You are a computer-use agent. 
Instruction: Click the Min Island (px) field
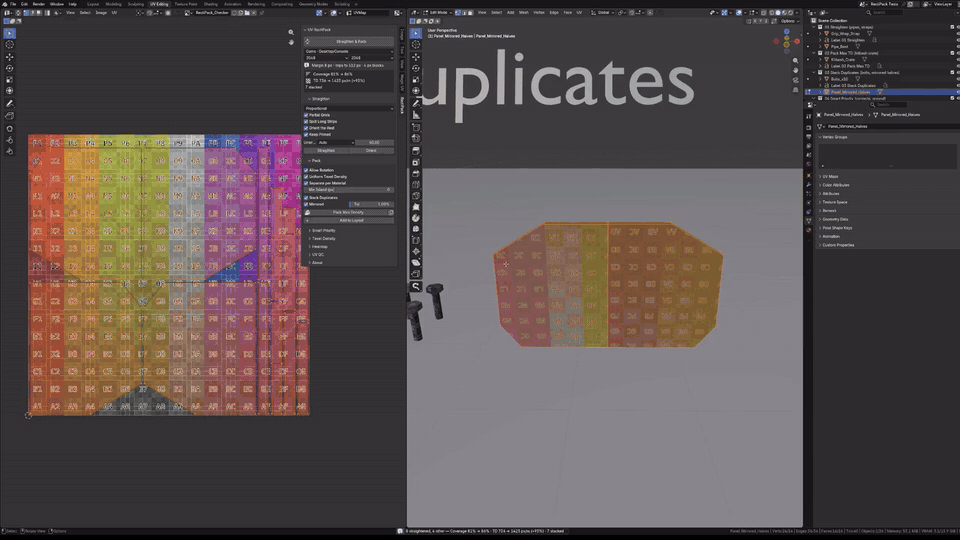[349, 190]
